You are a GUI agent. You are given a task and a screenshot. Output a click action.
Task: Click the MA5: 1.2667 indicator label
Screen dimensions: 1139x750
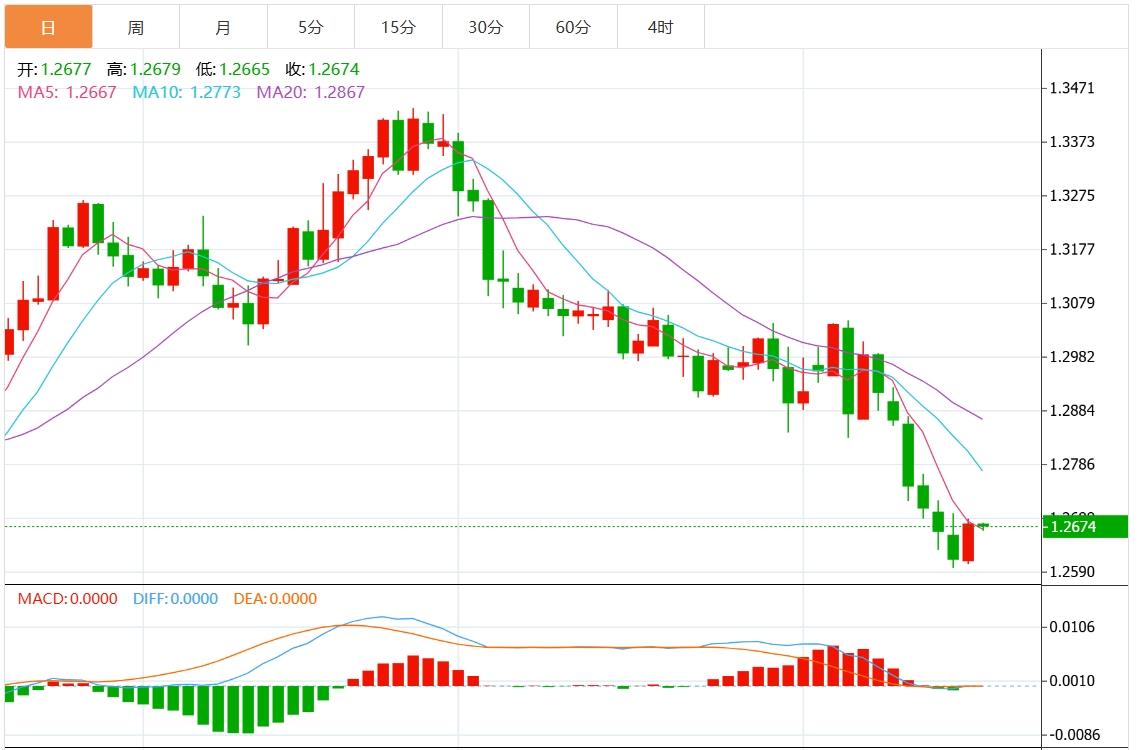point(67,92)
